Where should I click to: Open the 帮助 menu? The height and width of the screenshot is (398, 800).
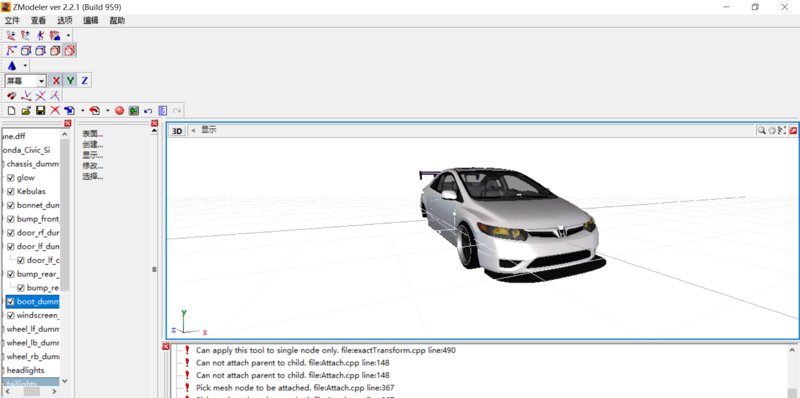(117, 20)
